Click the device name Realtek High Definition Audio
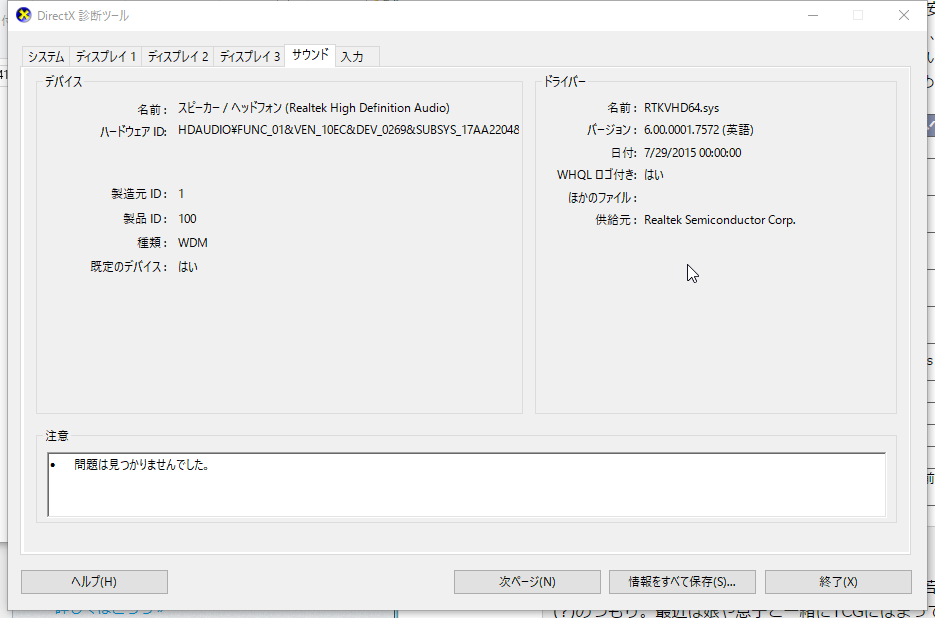 click(x=314, y=108)
